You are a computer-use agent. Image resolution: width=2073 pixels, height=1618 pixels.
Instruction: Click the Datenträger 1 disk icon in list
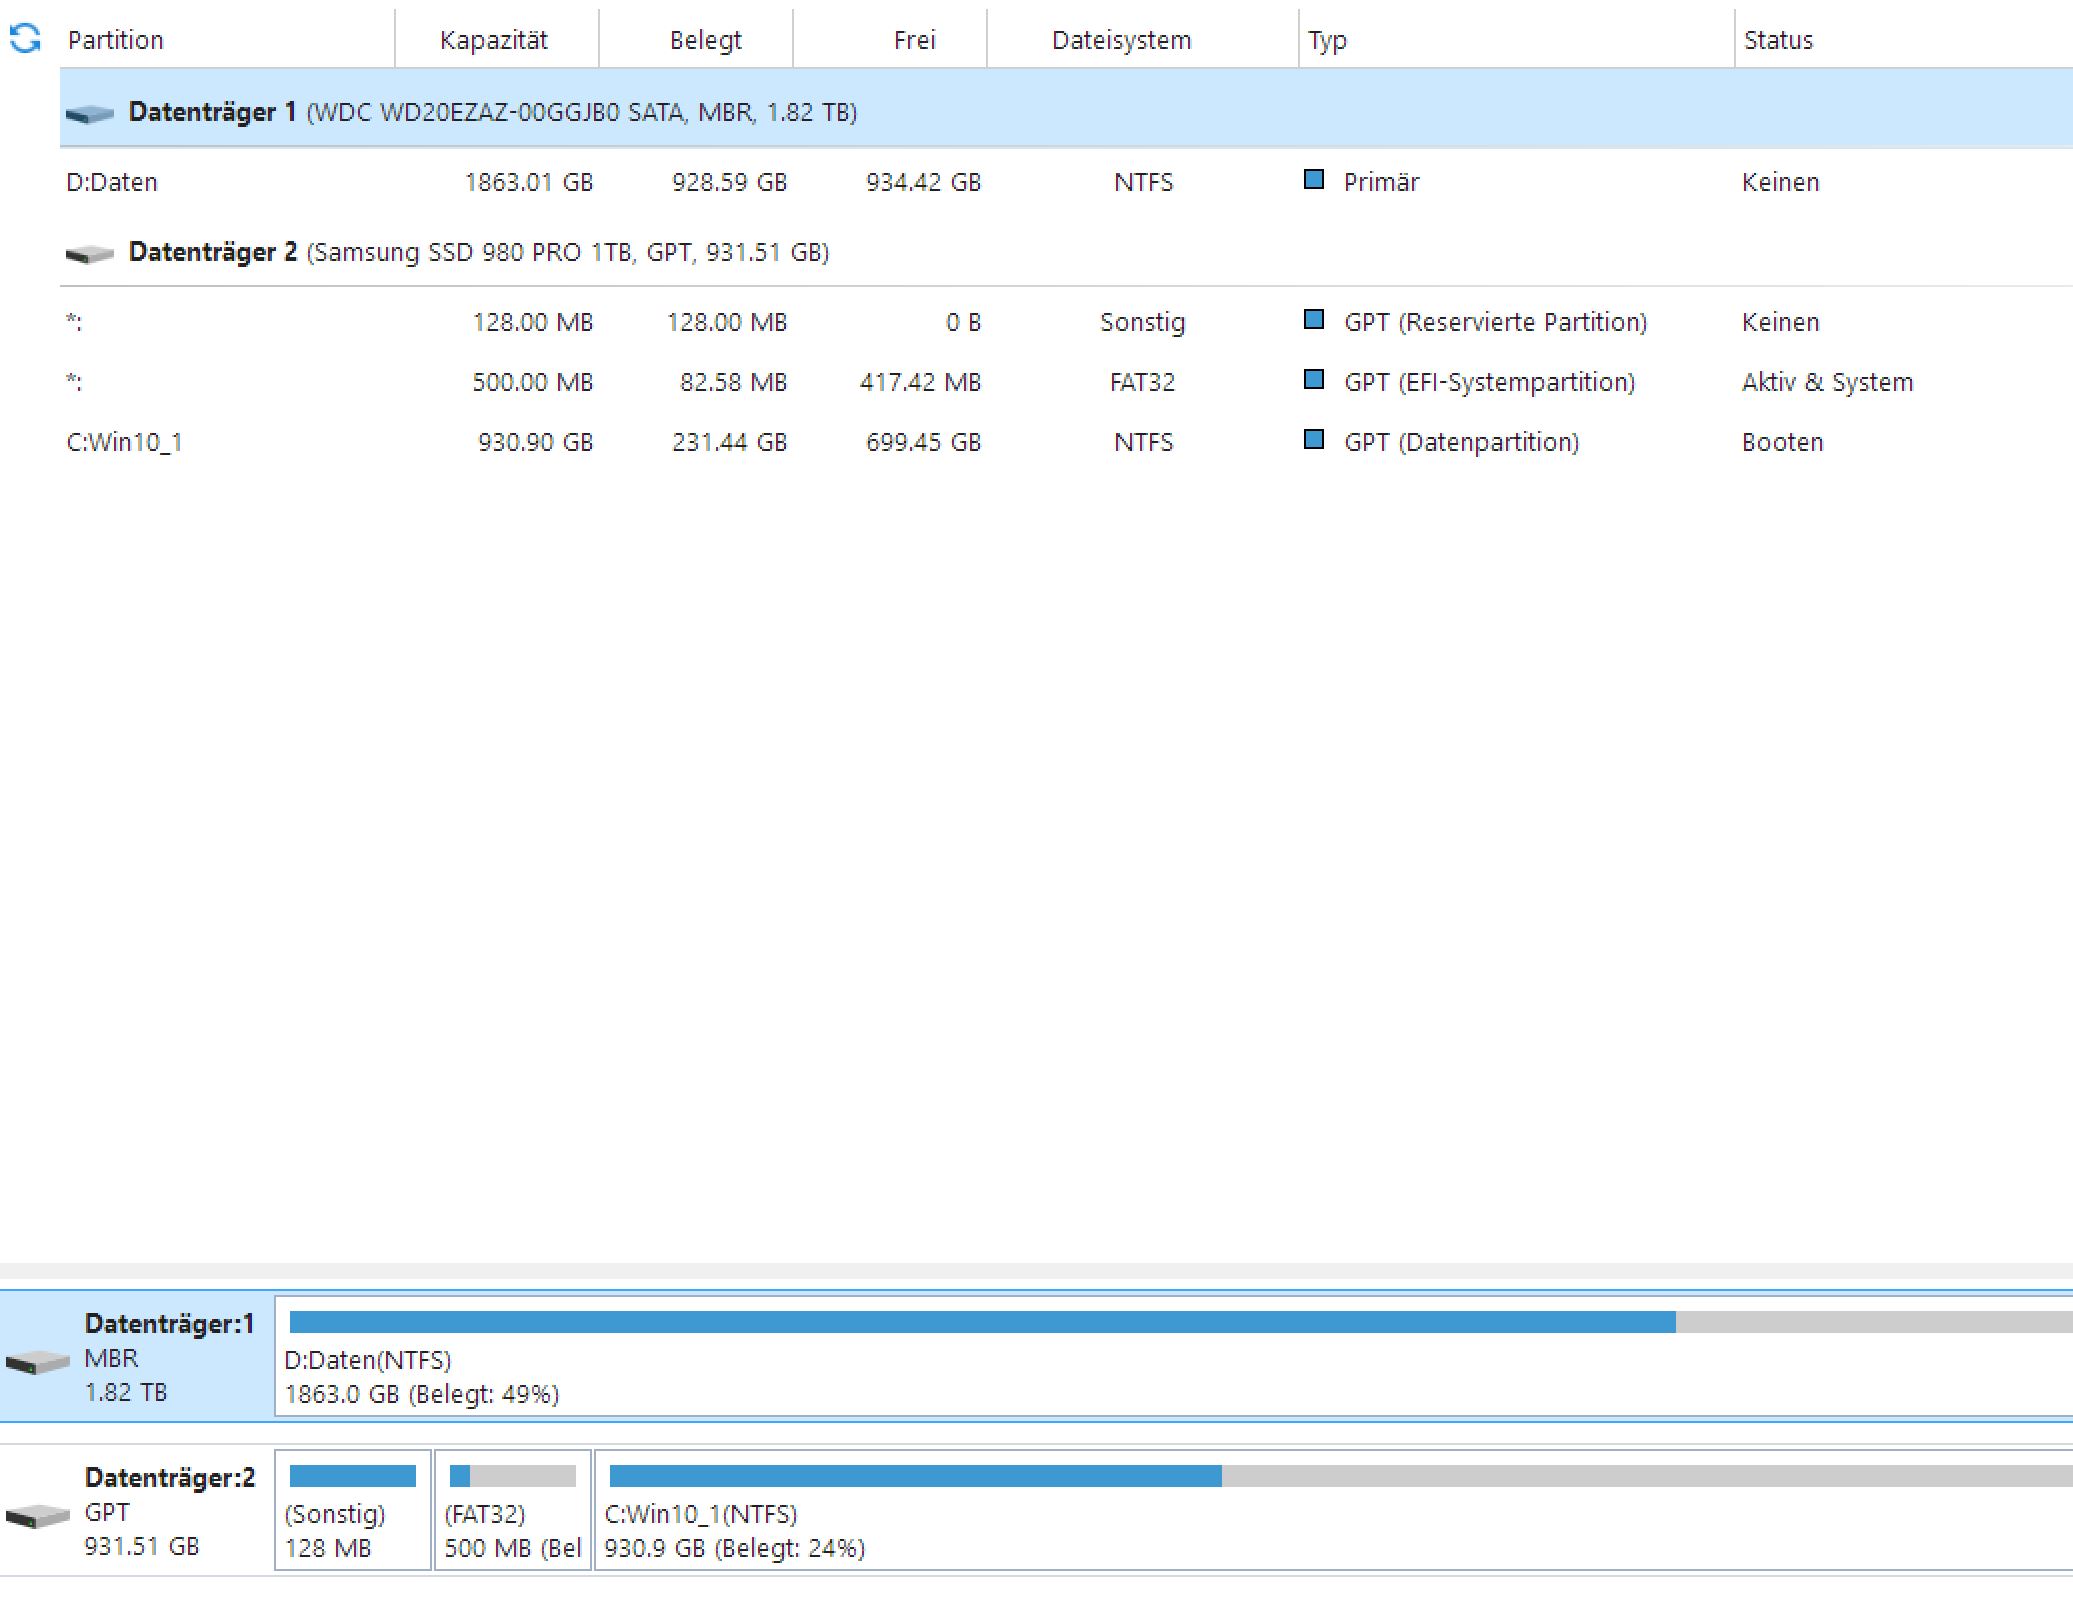click(90, 113)
